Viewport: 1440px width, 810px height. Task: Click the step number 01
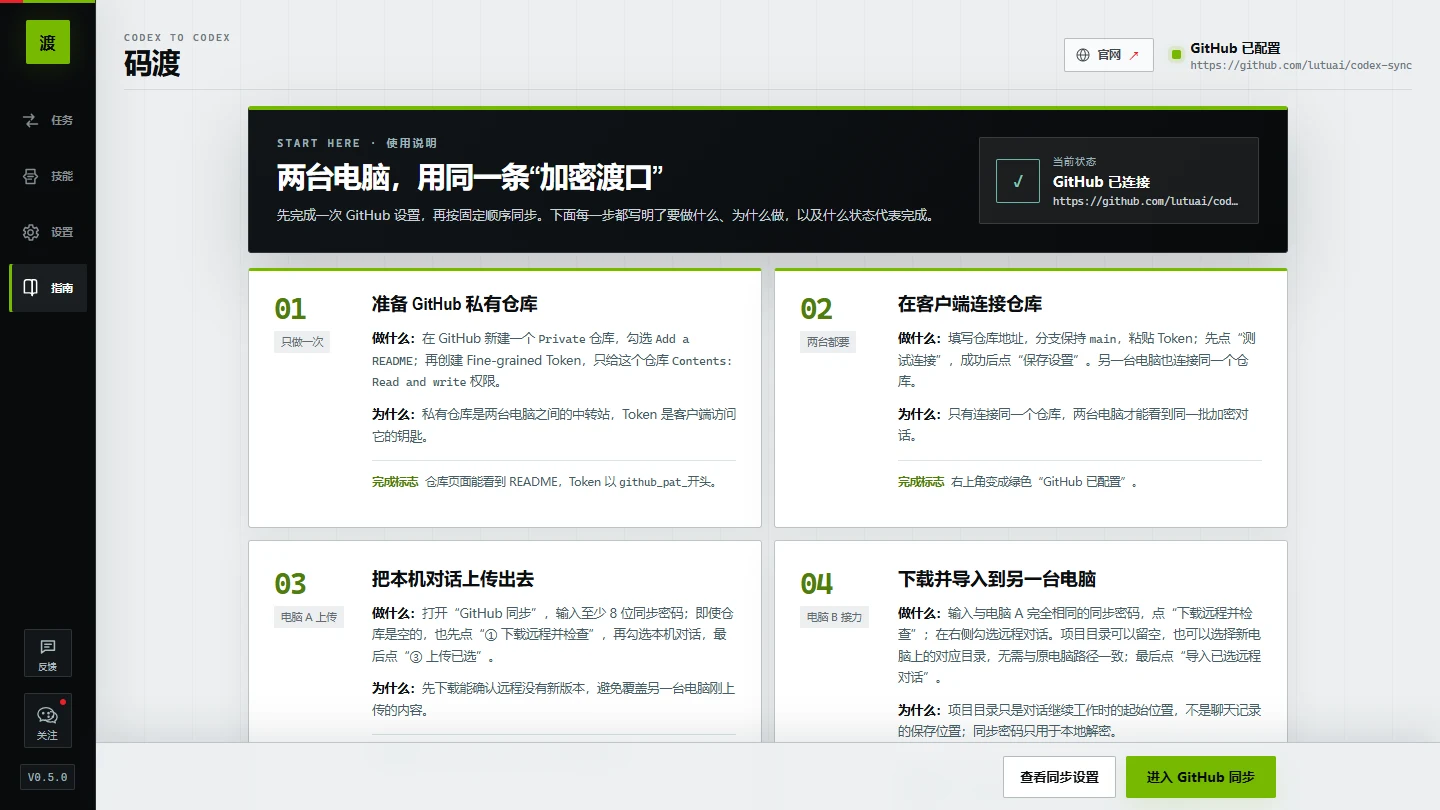[x=290, y=309]
